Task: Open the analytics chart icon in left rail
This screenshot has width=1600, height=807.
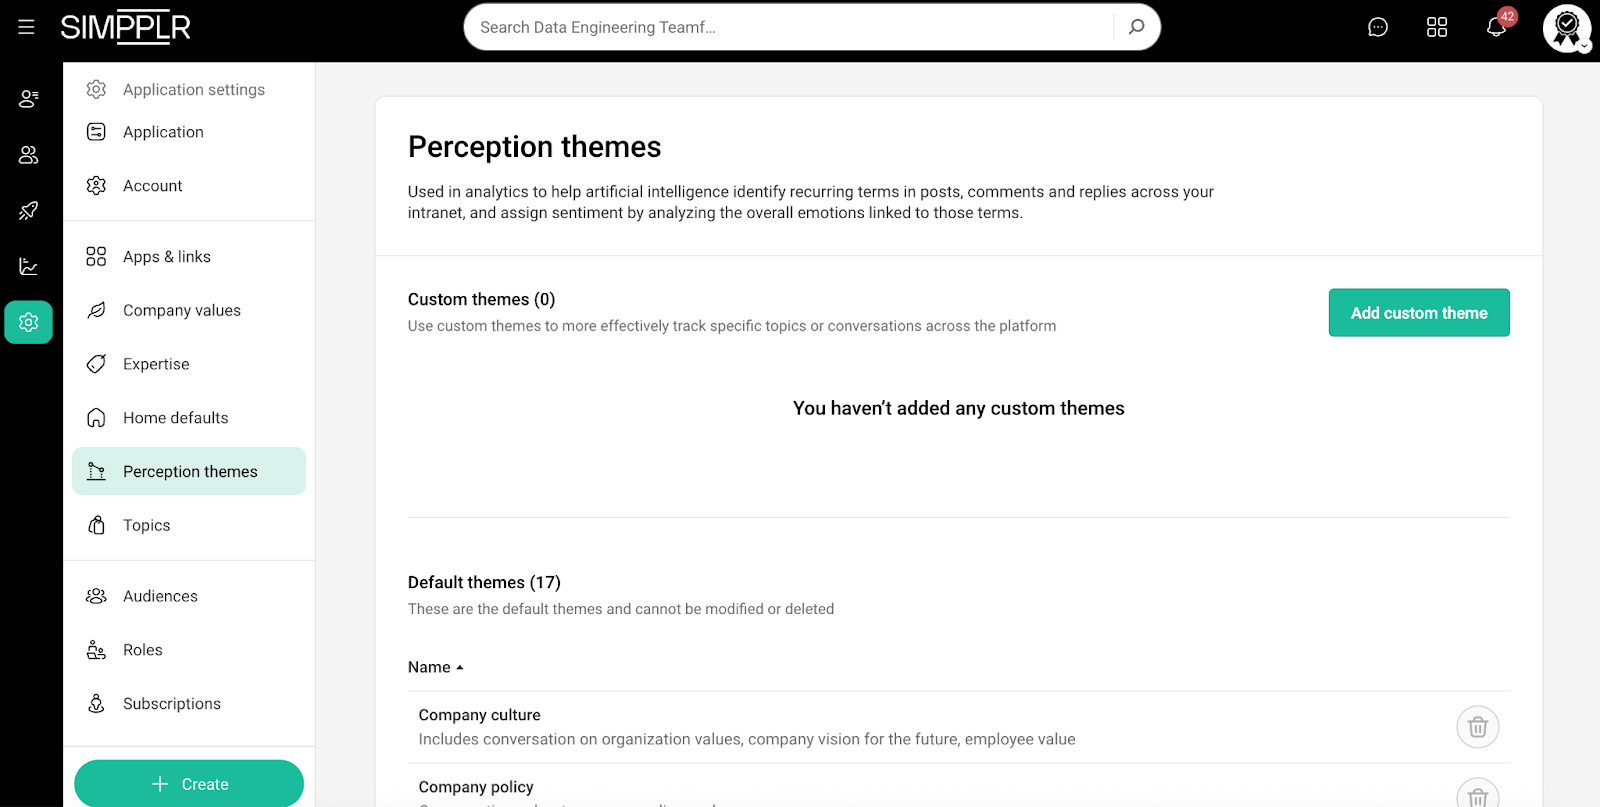Action: point(28,267)
